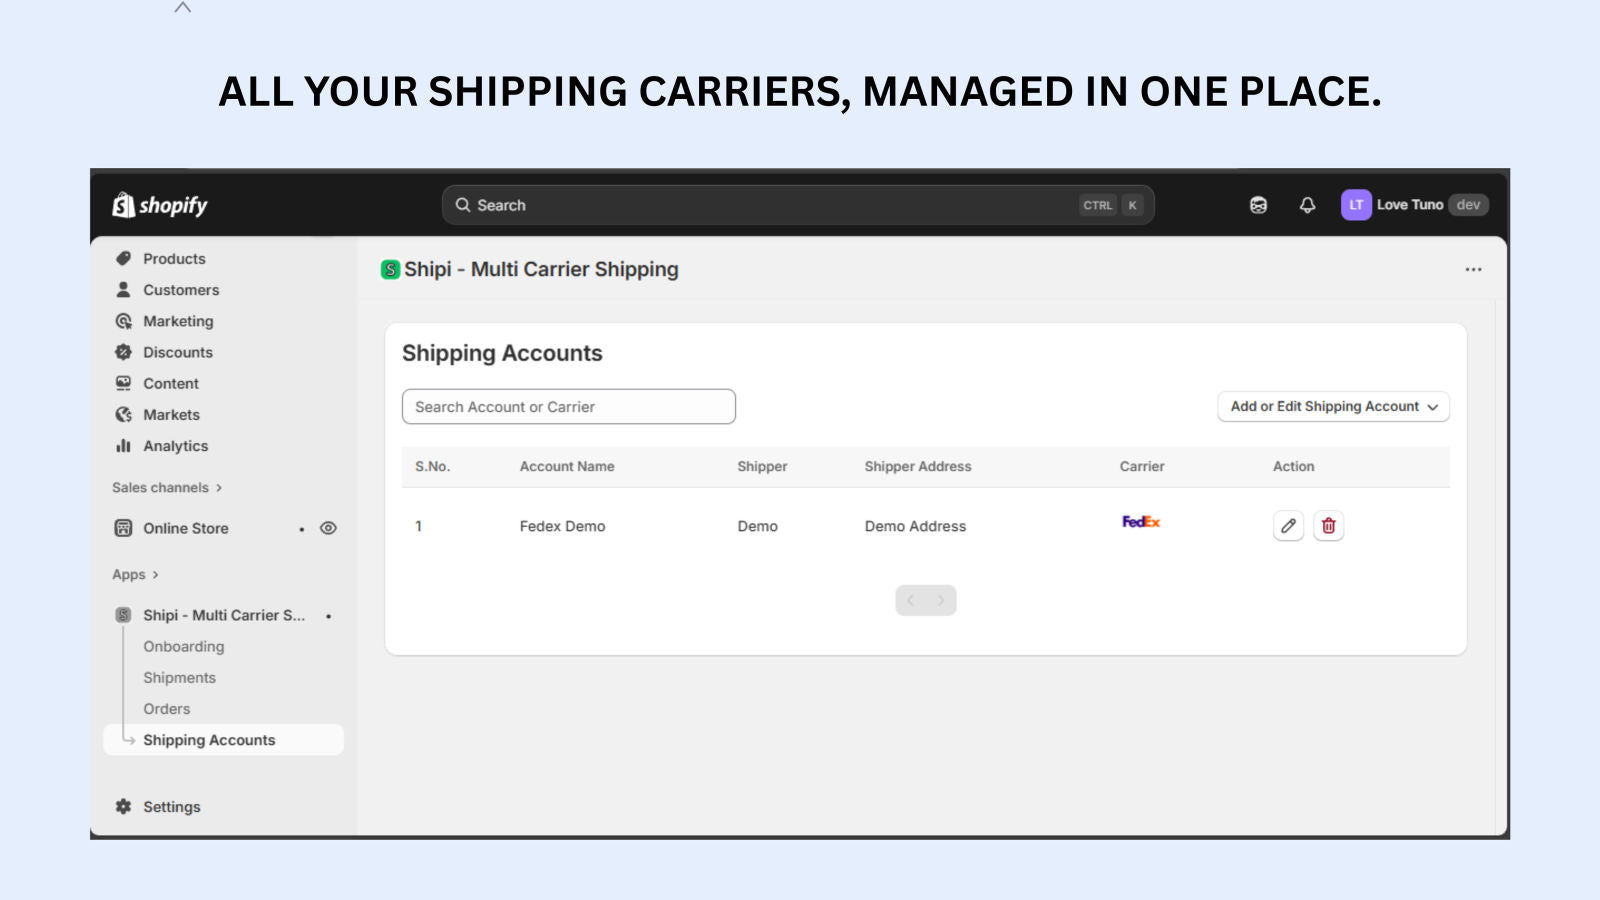Image resolution: width=1600 pixels, height=900 pixels.
Task: Click the Love Tuno profile avatar
Action: pyautogui.click(x=1356, y=205)
